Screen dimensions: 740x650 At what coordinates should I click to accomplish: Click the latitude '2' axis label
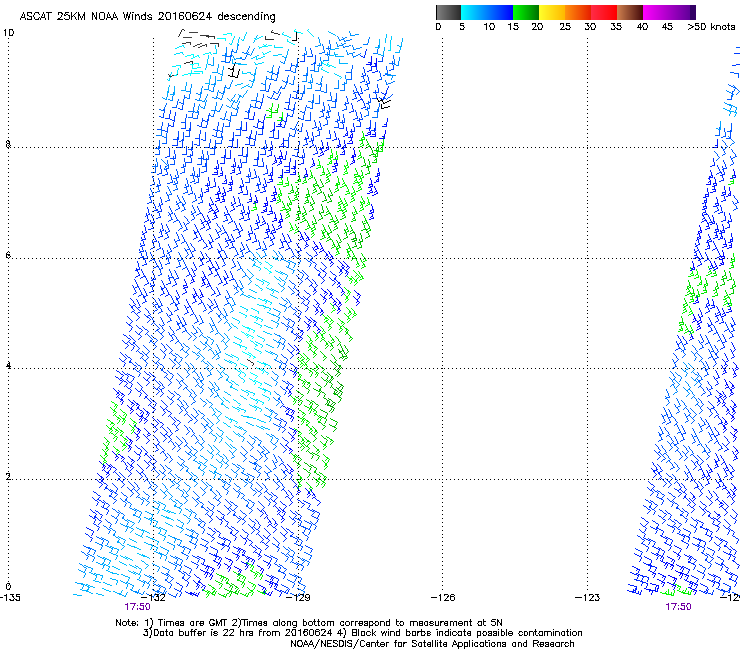[x=8, y=476]
